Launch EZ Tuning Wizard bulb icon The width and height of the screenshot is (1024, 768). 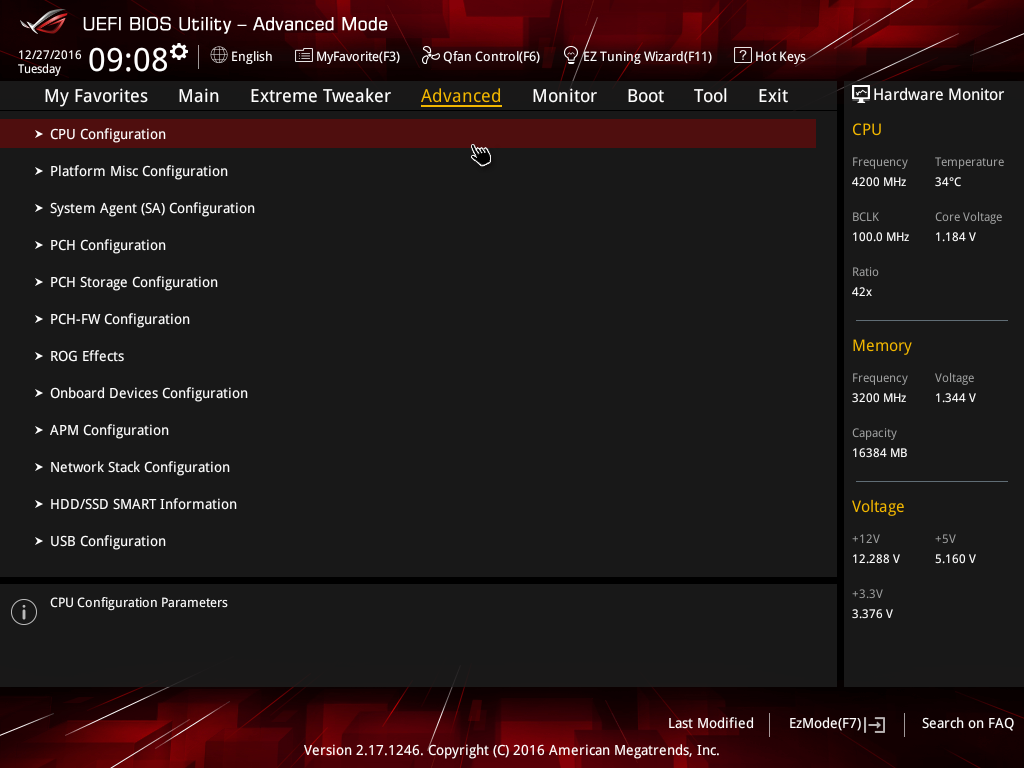pyautogui.click(x=570, y=56)
